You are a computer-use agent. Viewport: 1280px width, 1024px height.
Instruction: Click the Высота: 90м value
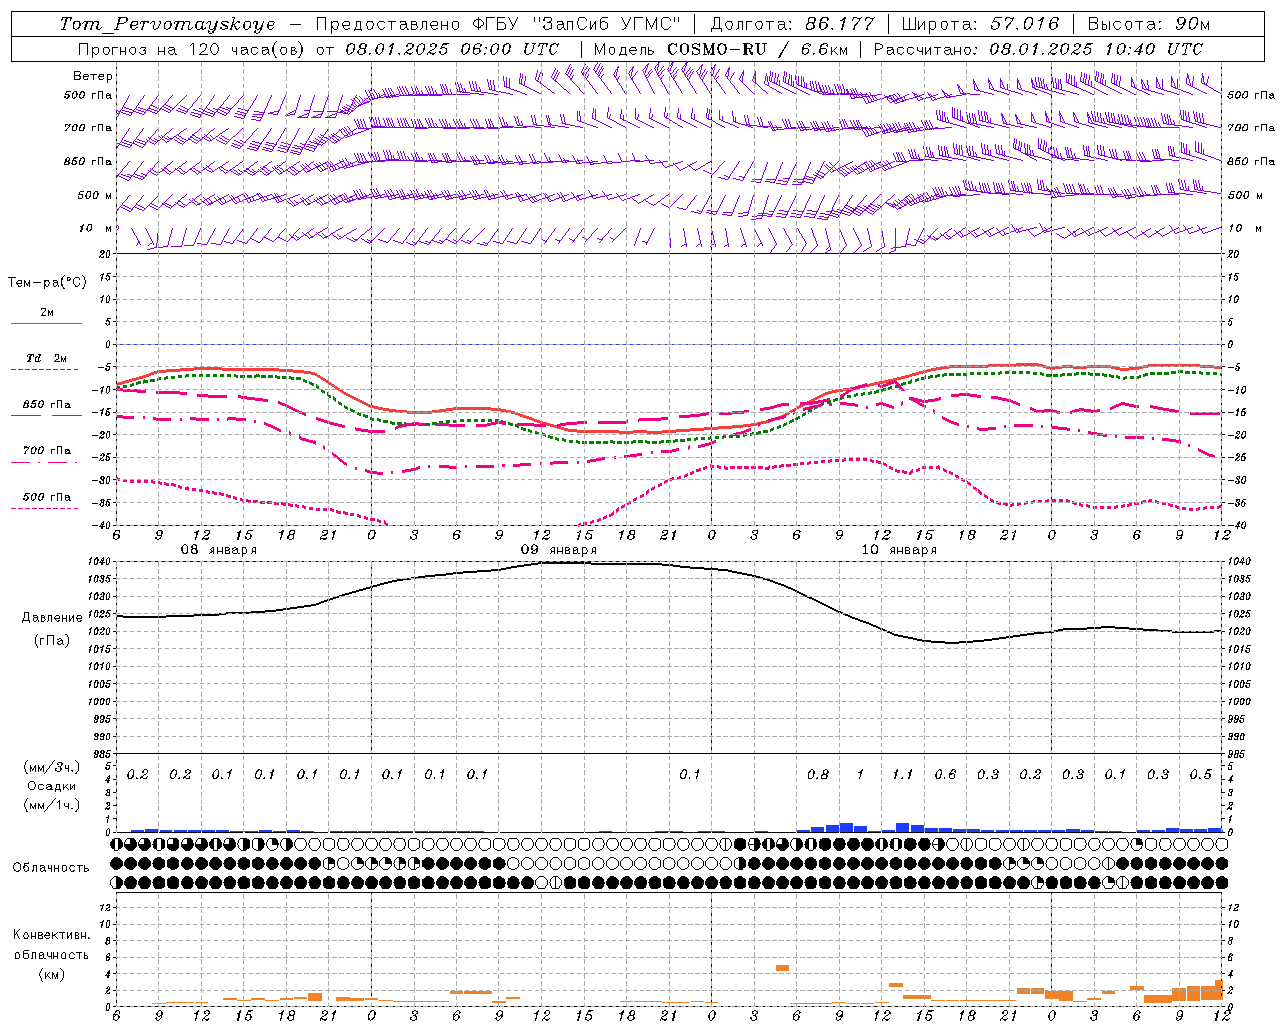coord(1149,24)
